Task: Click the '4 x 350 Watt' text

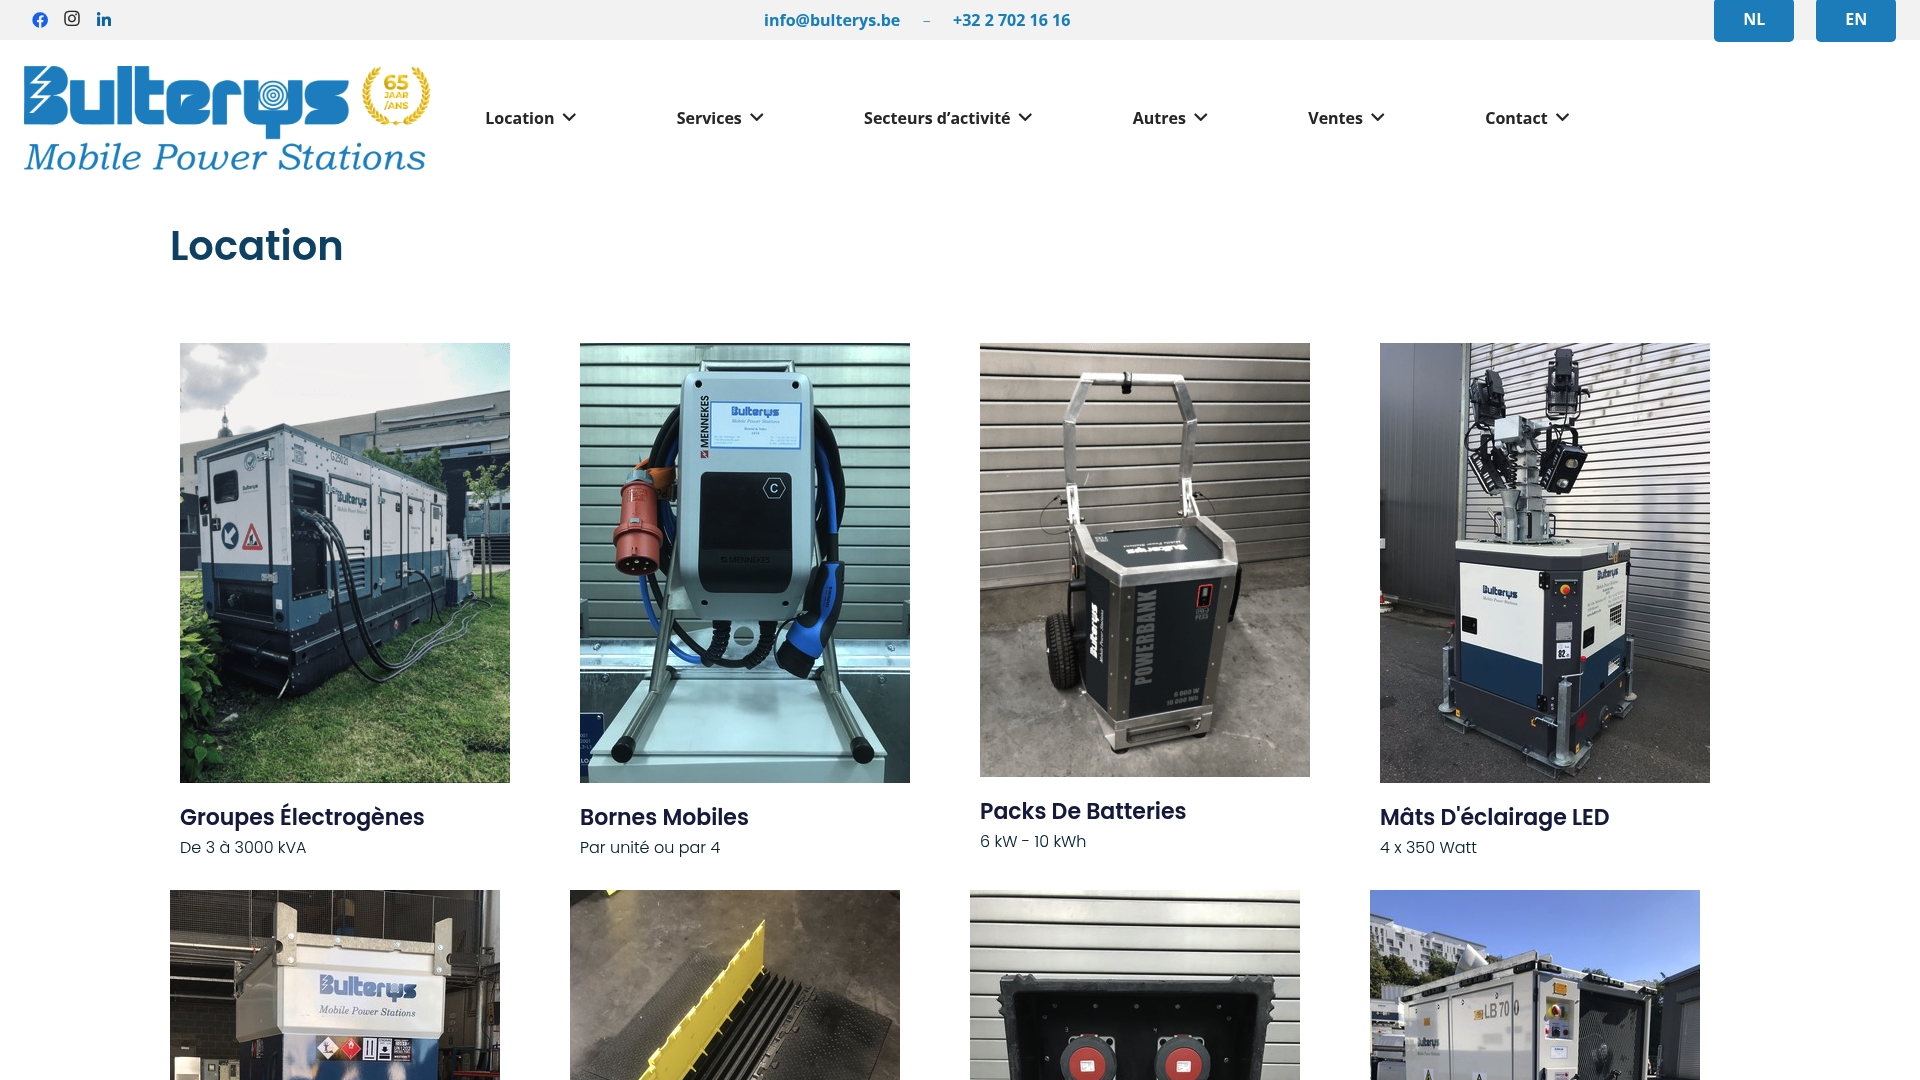Action: (x=1428, y=848)
